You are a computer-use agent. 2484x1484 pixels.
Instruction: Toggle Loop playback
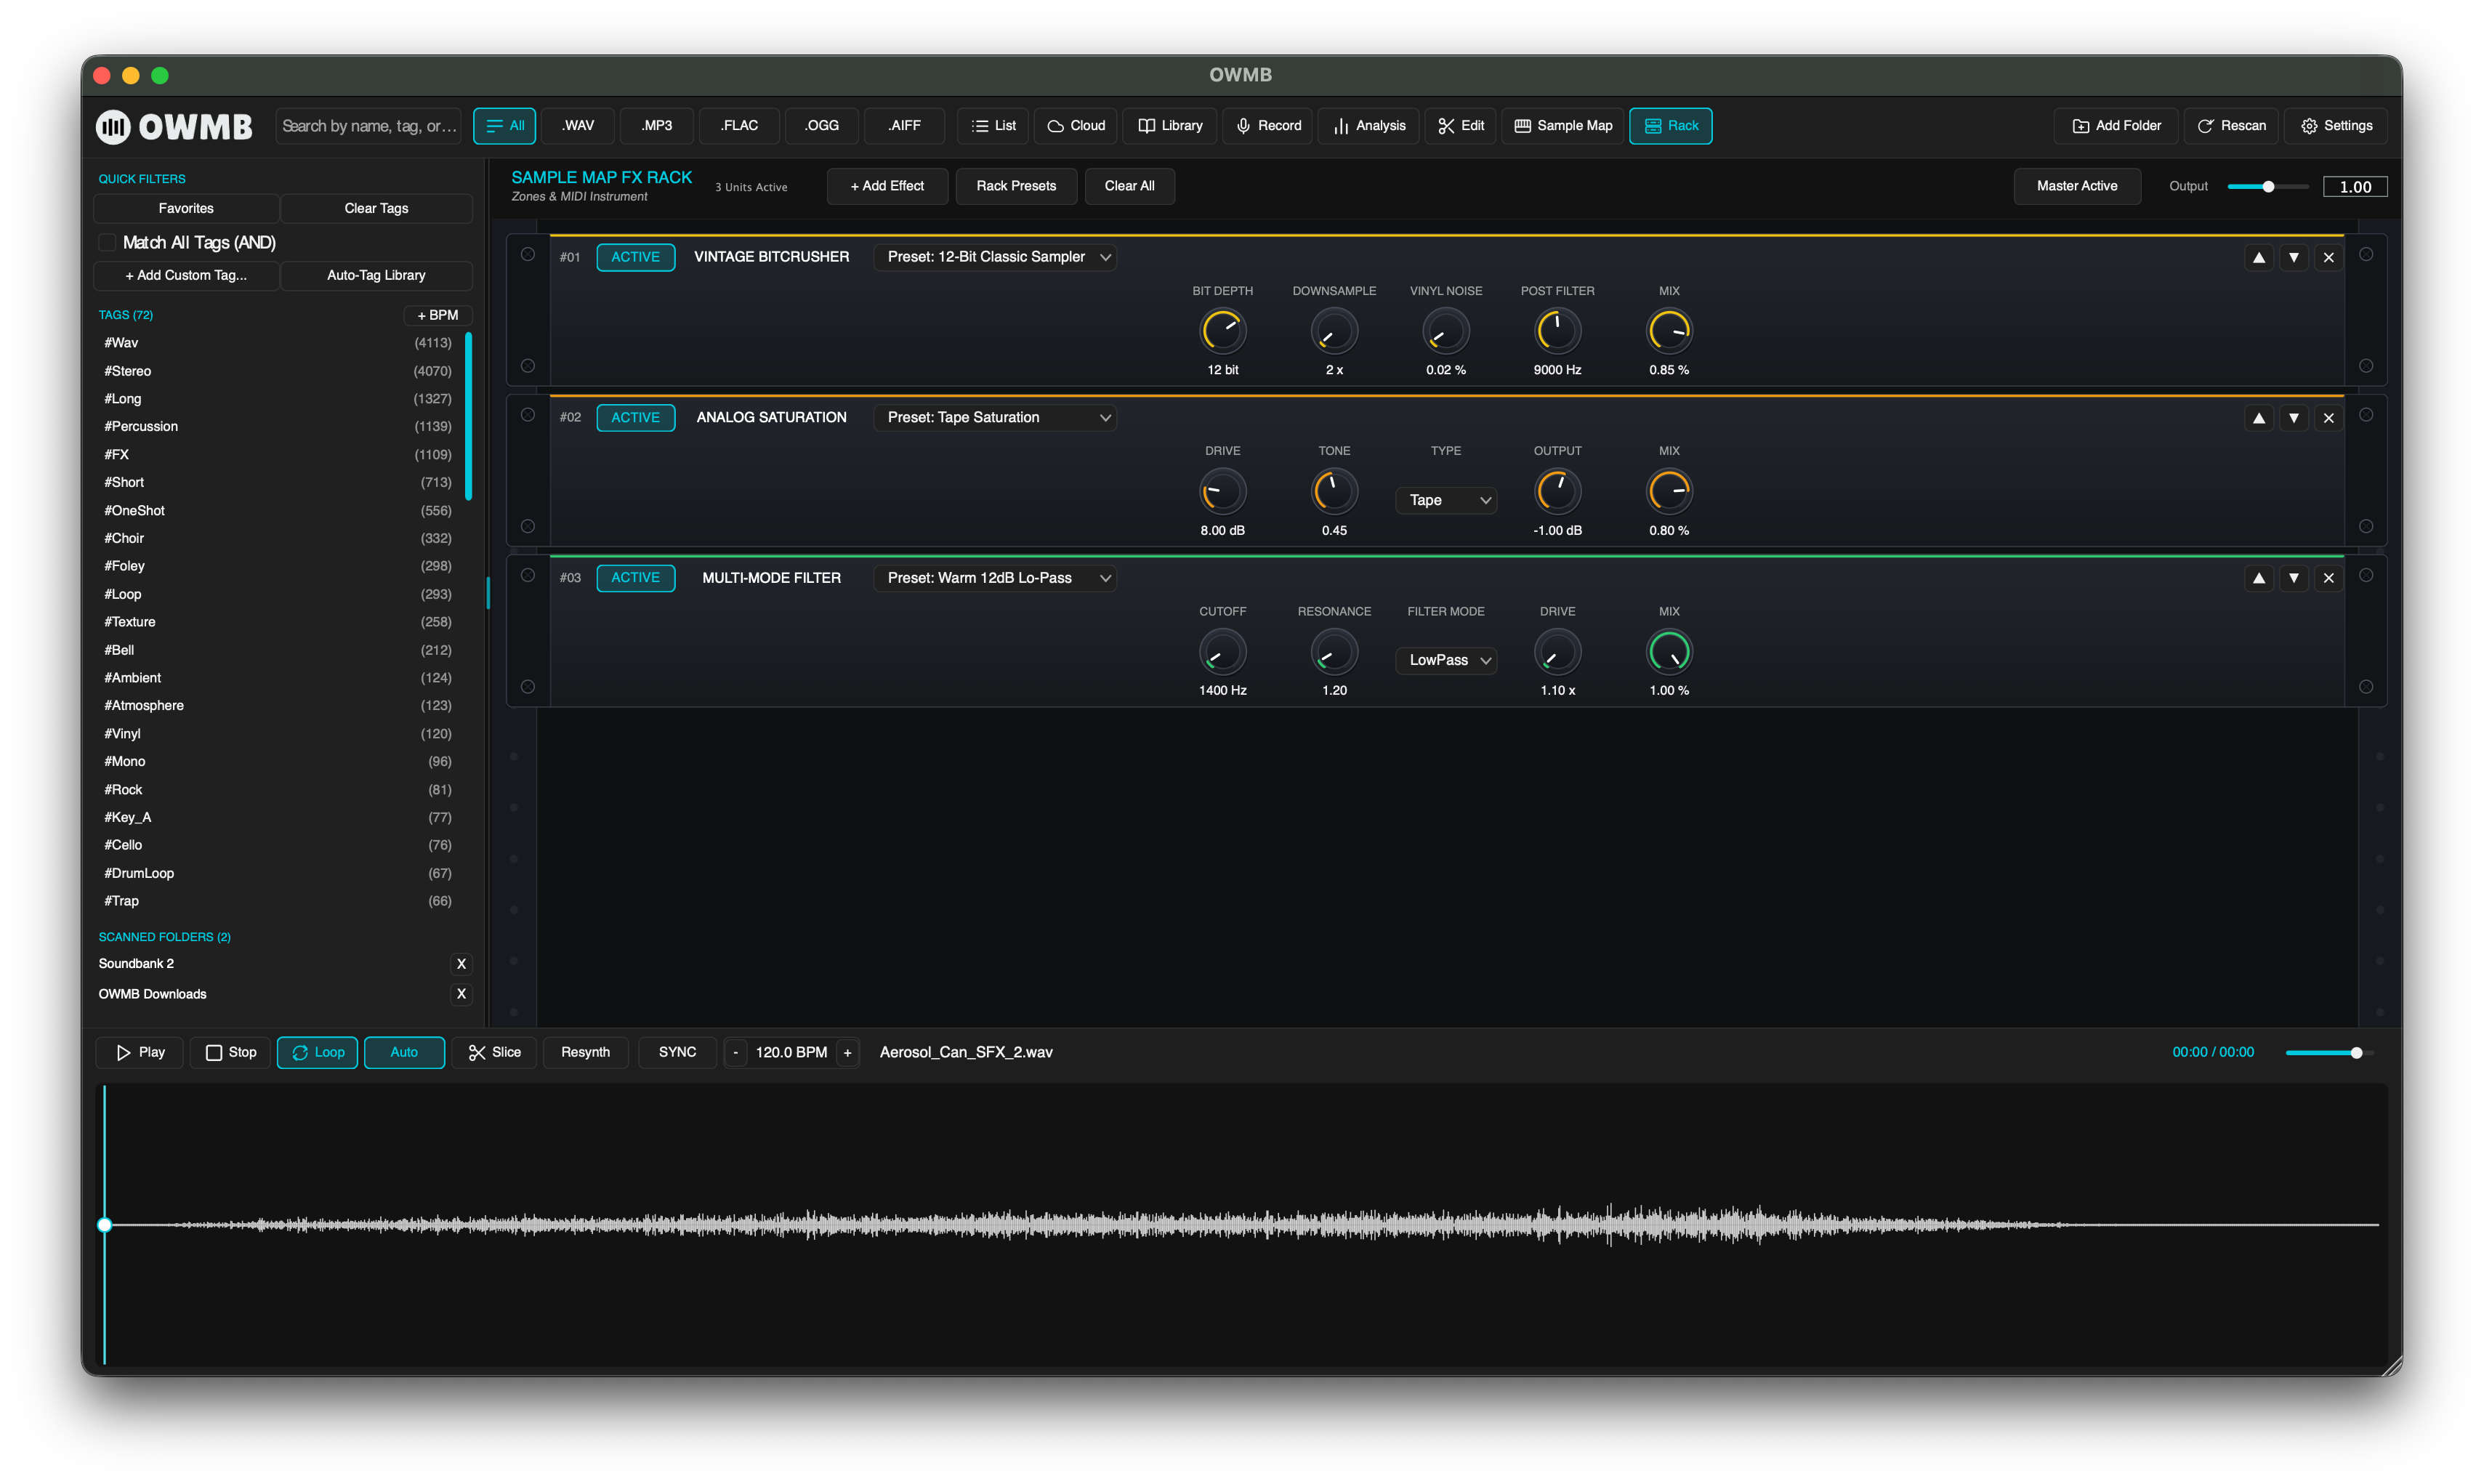[317, 1052]
